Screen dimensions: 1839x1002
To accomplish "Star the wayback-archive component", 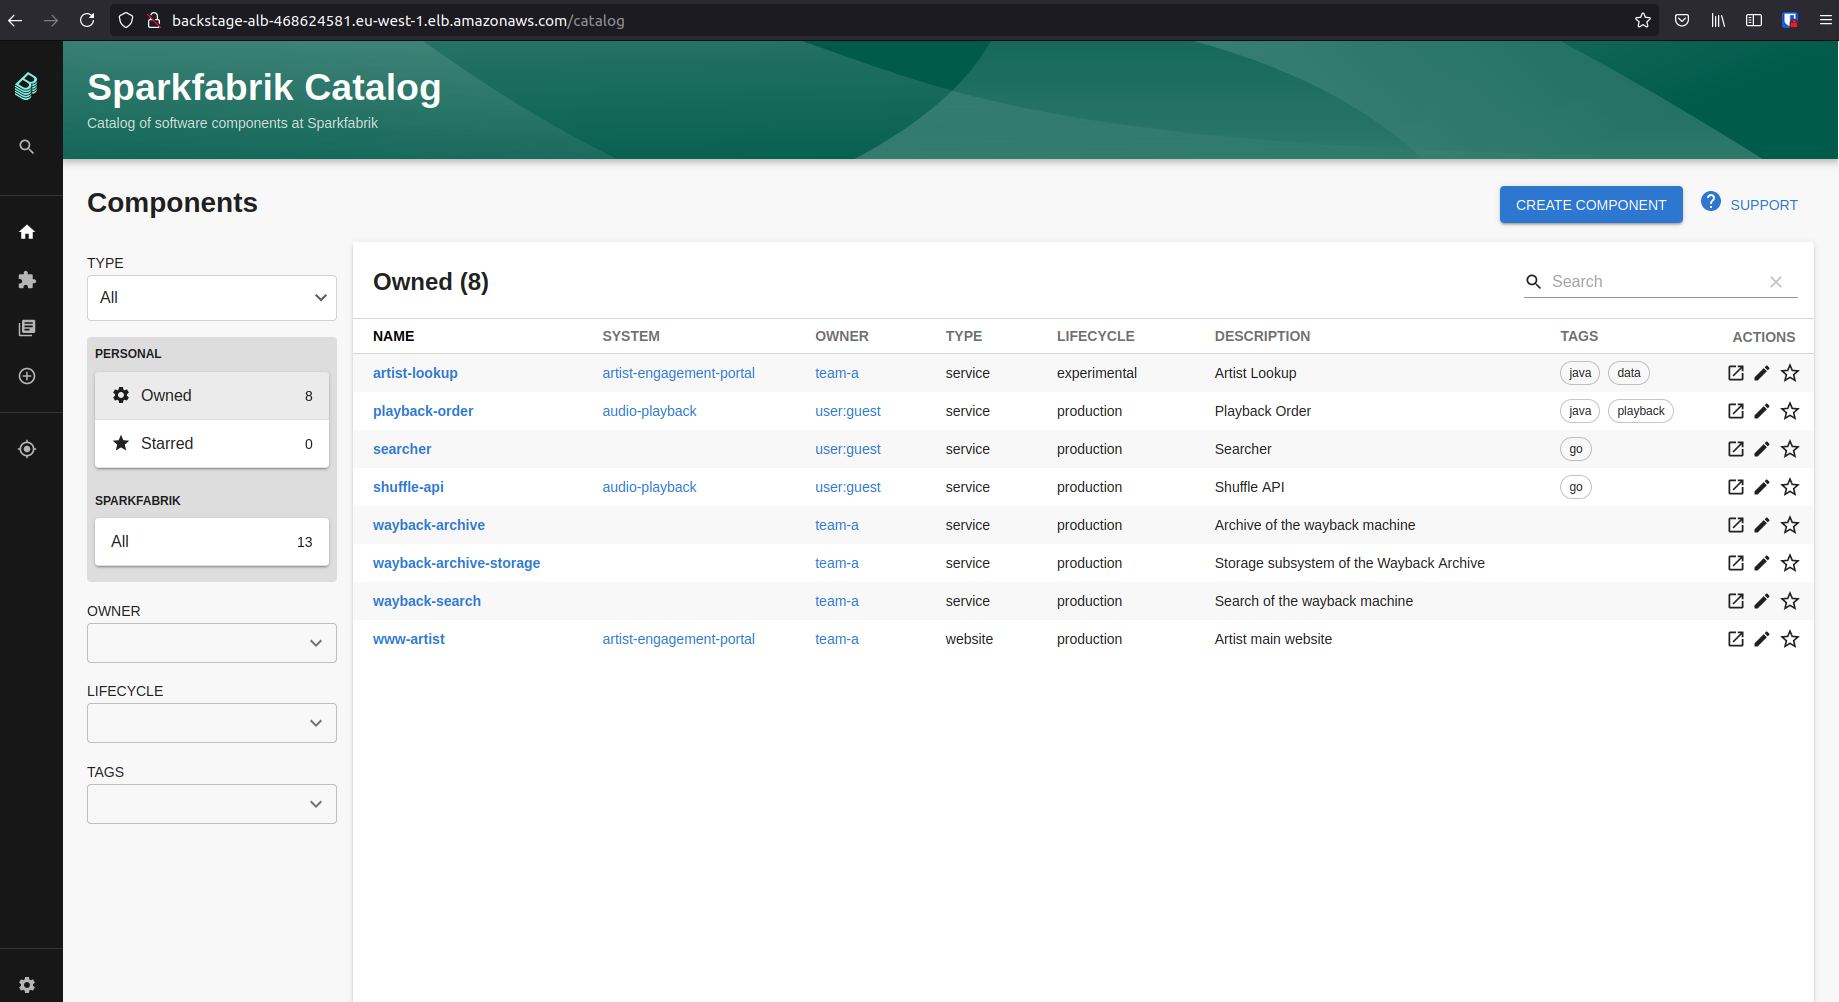I will (1790, 525).
